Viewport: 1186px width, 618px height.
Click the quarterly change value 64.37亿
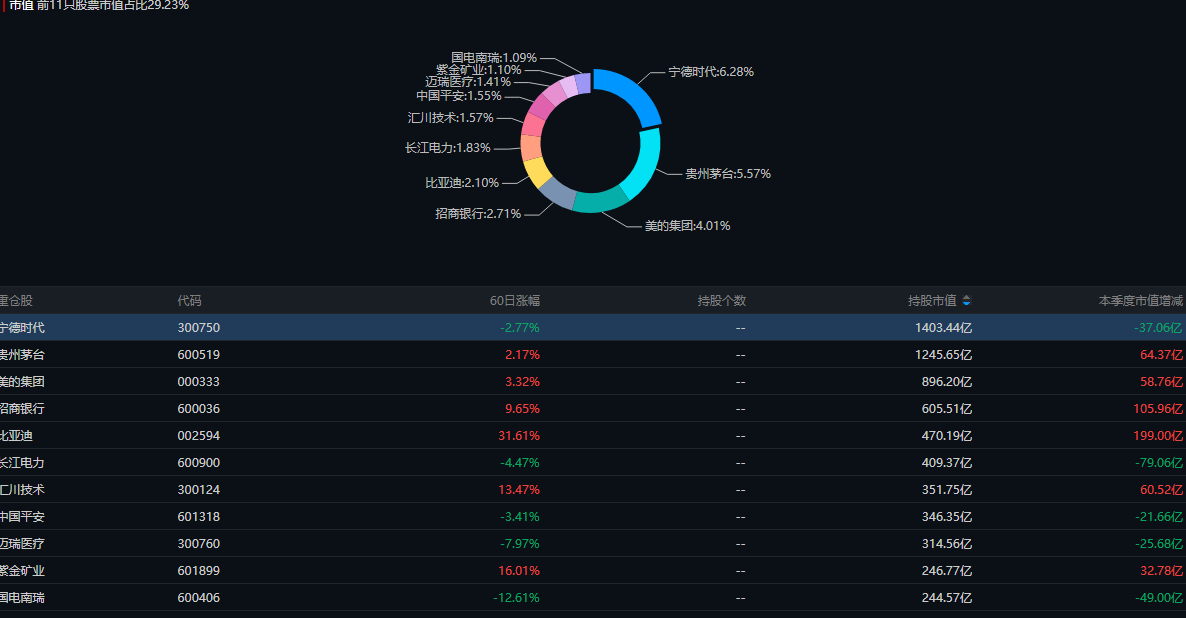[x=1161, y=355]
